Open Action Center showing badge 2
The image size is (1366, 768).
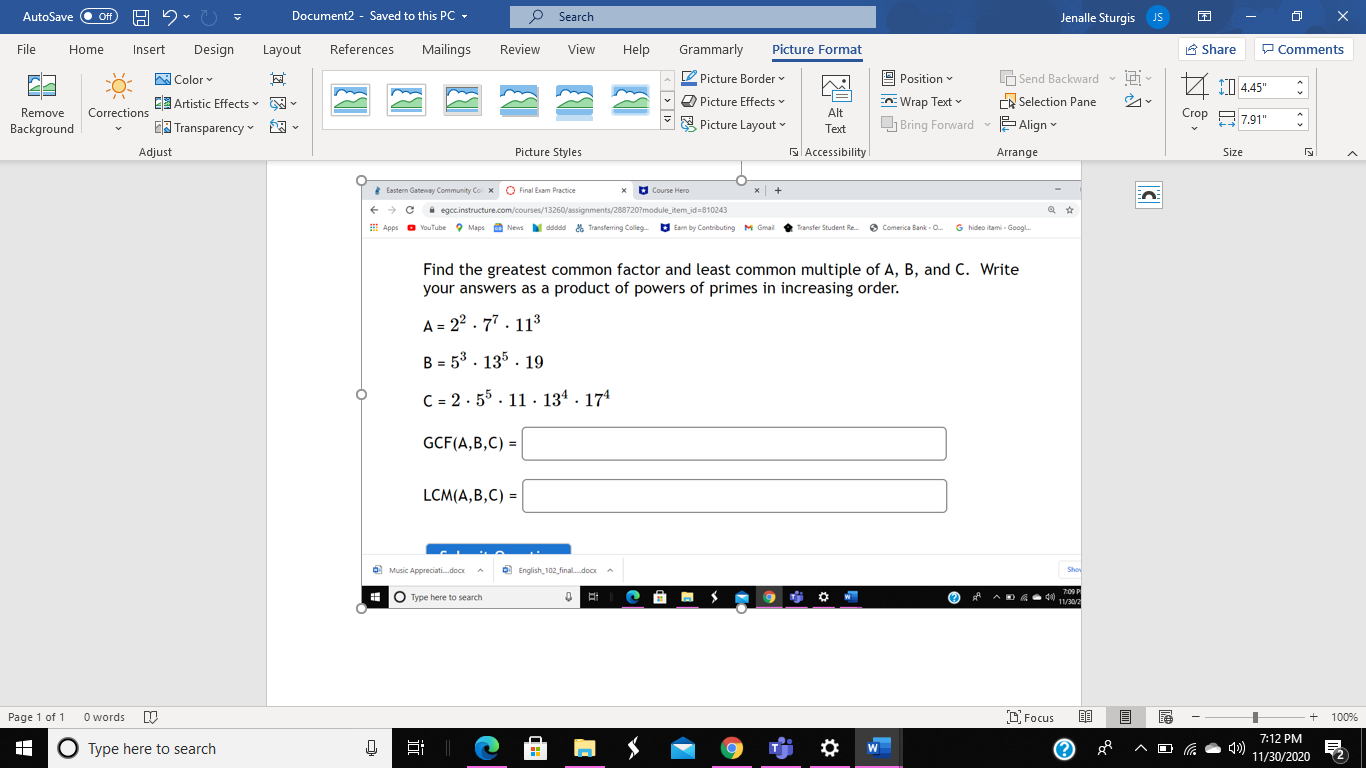pos(1333,748)
